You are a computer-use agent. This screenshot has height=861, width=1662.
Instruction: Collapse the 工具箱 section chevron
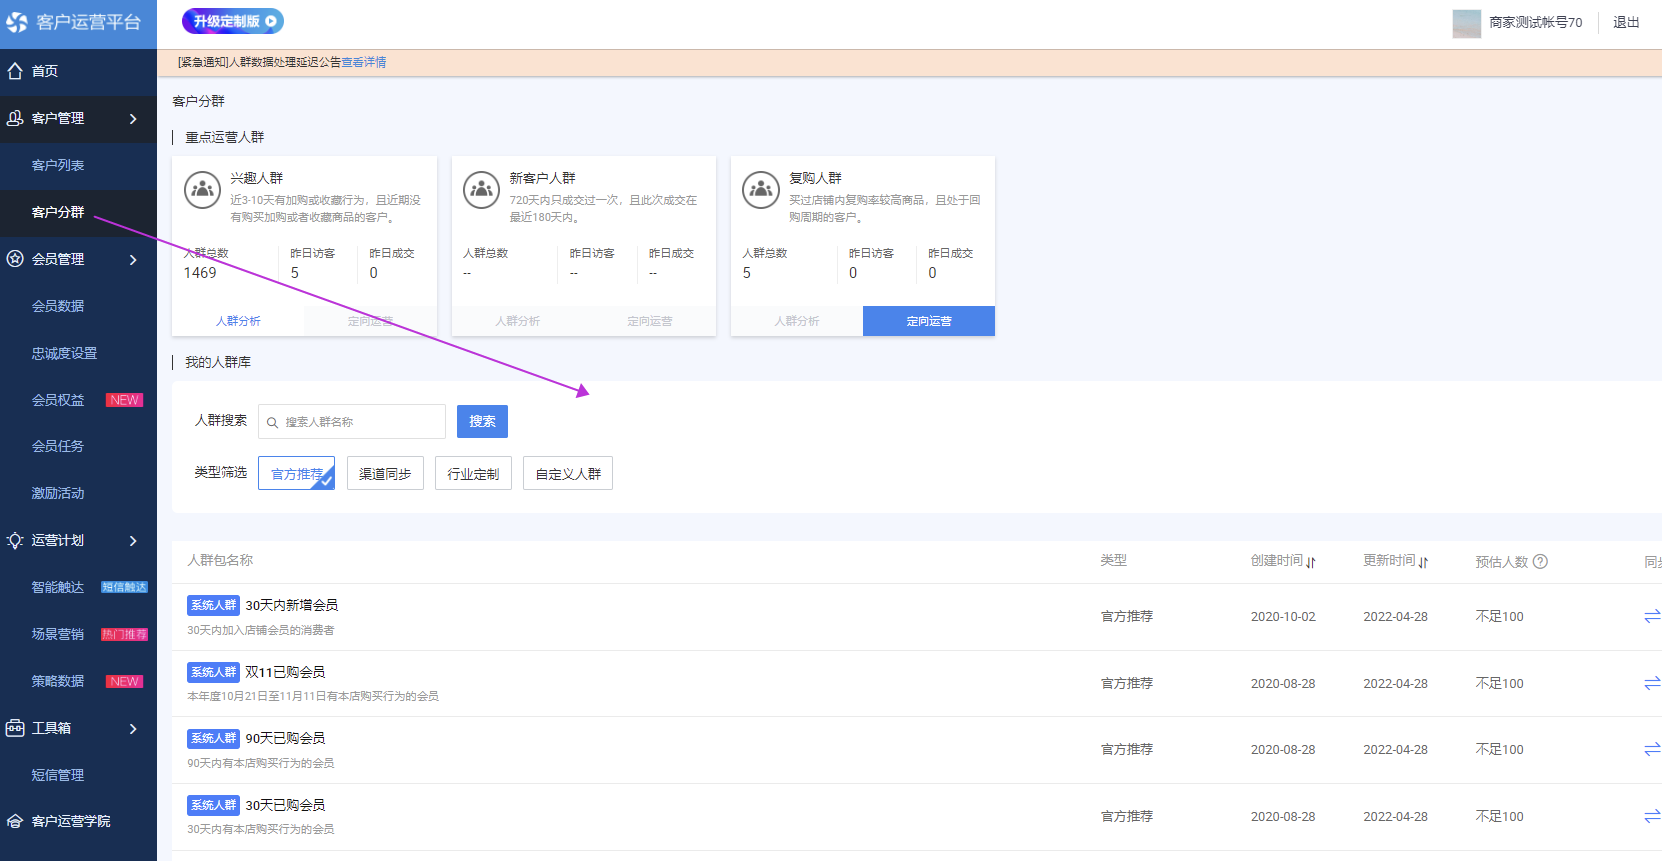(133, 729)
